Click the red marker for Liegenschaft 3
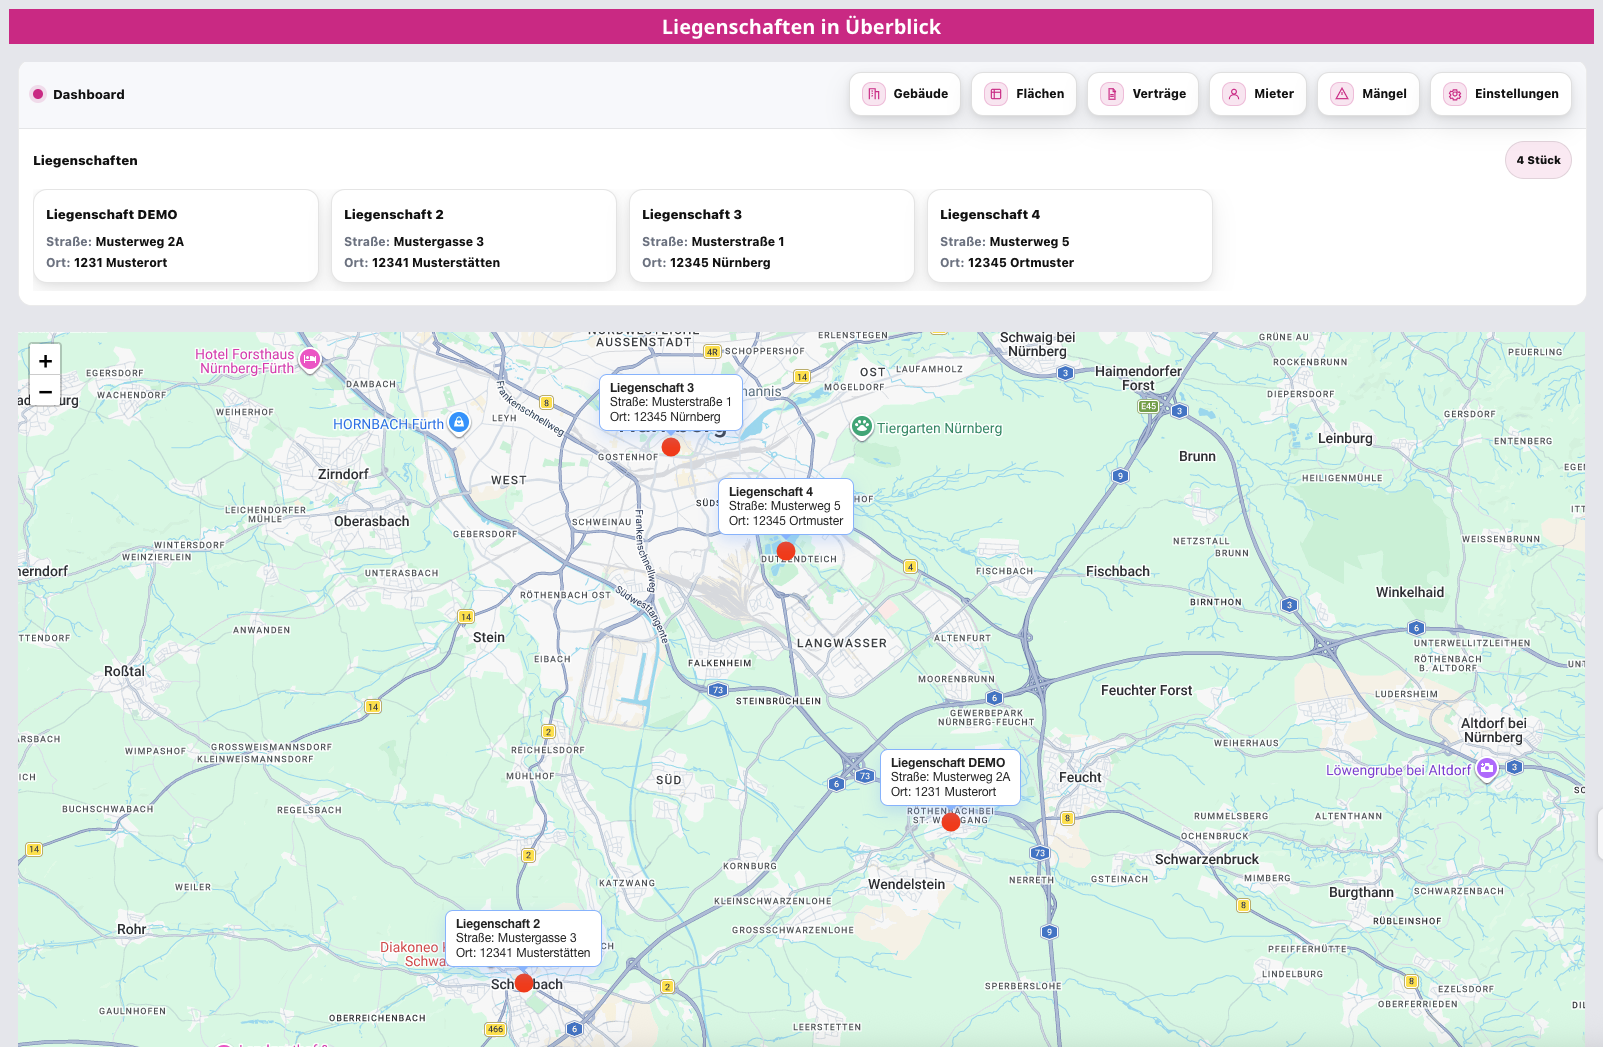 (x=671, y=447)
